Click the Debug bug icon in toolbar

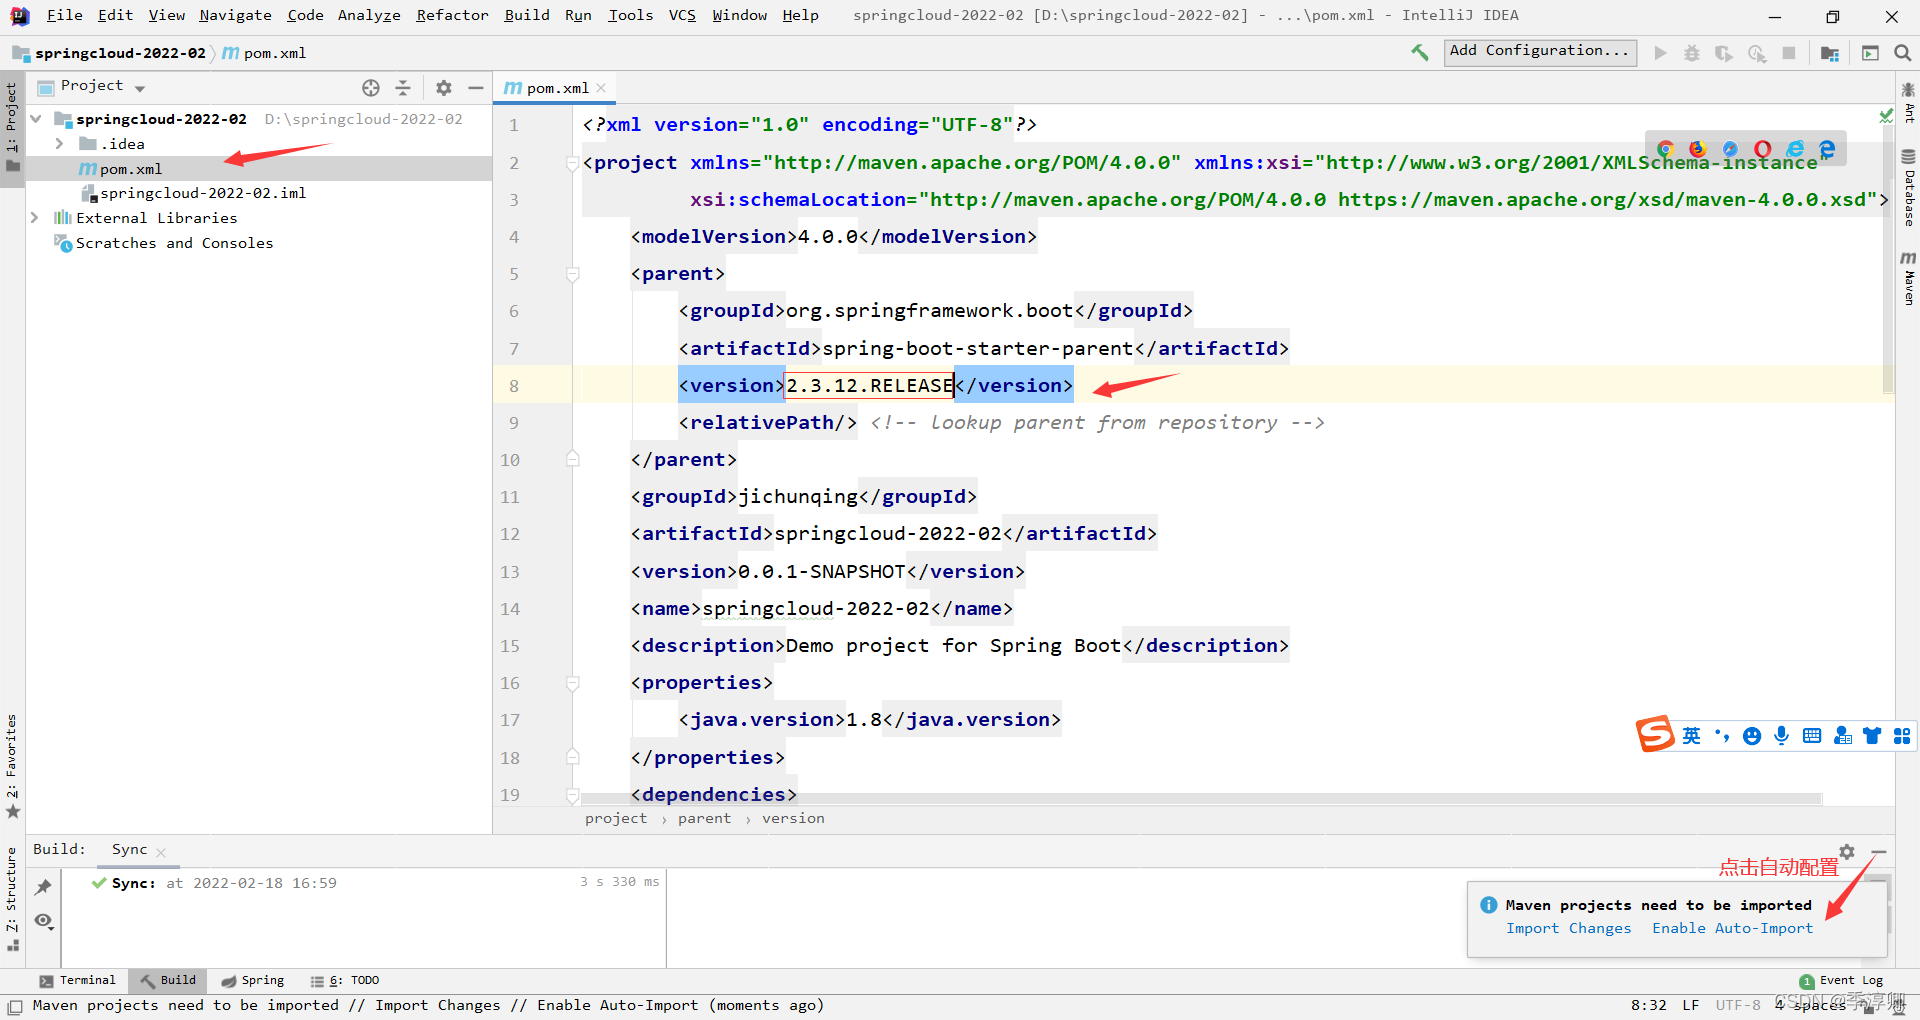click(1692, 53)
